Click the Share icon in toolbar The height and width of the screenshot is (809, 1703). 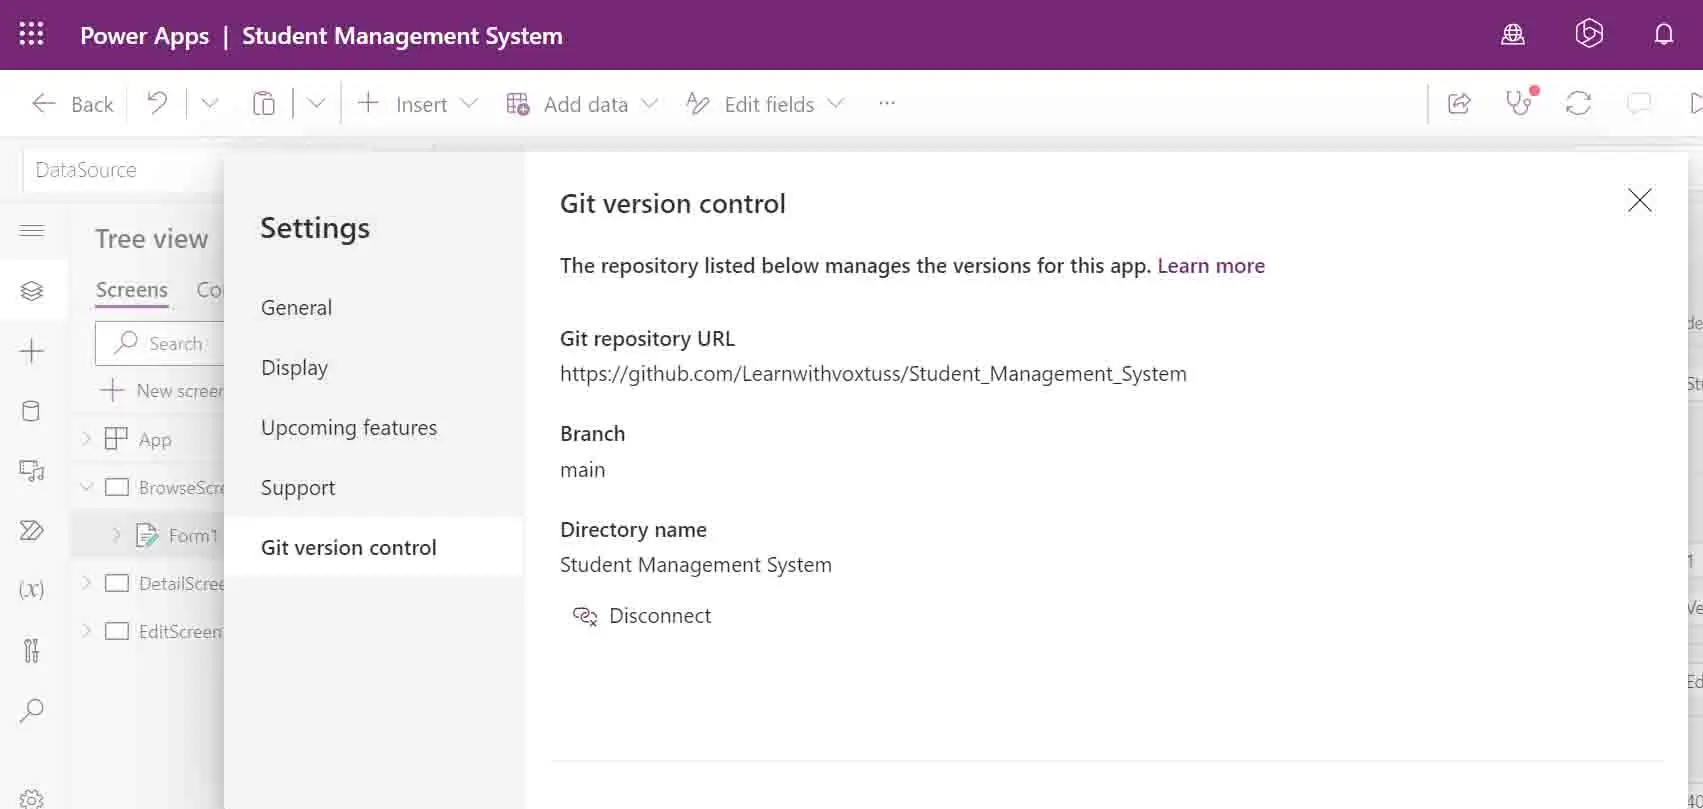click(1459, 103)
